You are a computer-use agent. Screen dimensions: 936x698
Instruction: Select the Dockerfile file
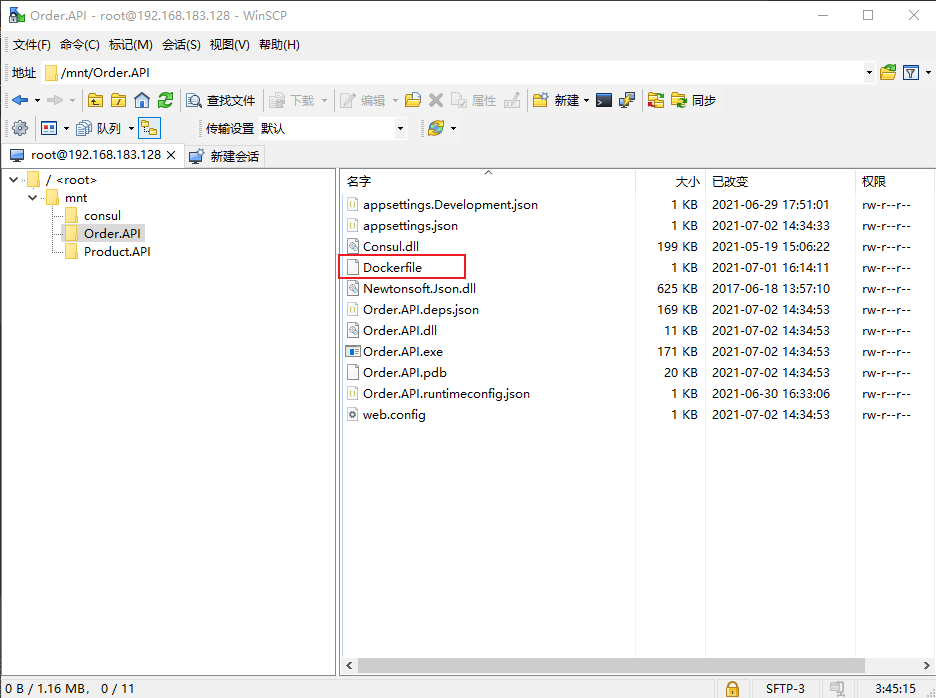pyautogui.click(x=392, y=267)
